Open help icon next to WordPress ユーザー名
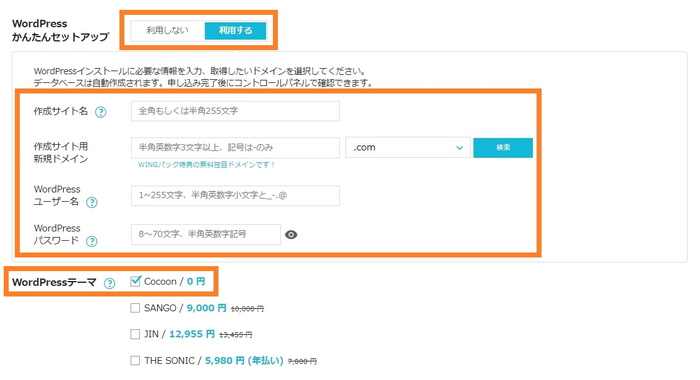Viewport: 700px width, 380px height. click(x=92, y=202)
